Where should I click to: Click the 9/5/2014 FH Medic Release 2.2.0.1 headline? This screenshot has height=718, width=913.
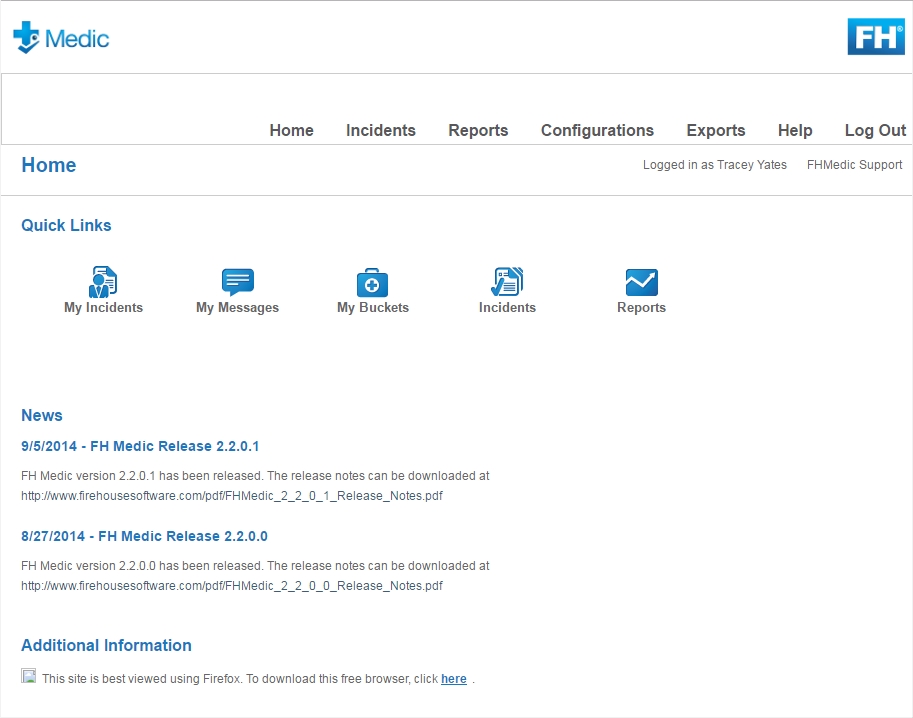coord(140,447)
